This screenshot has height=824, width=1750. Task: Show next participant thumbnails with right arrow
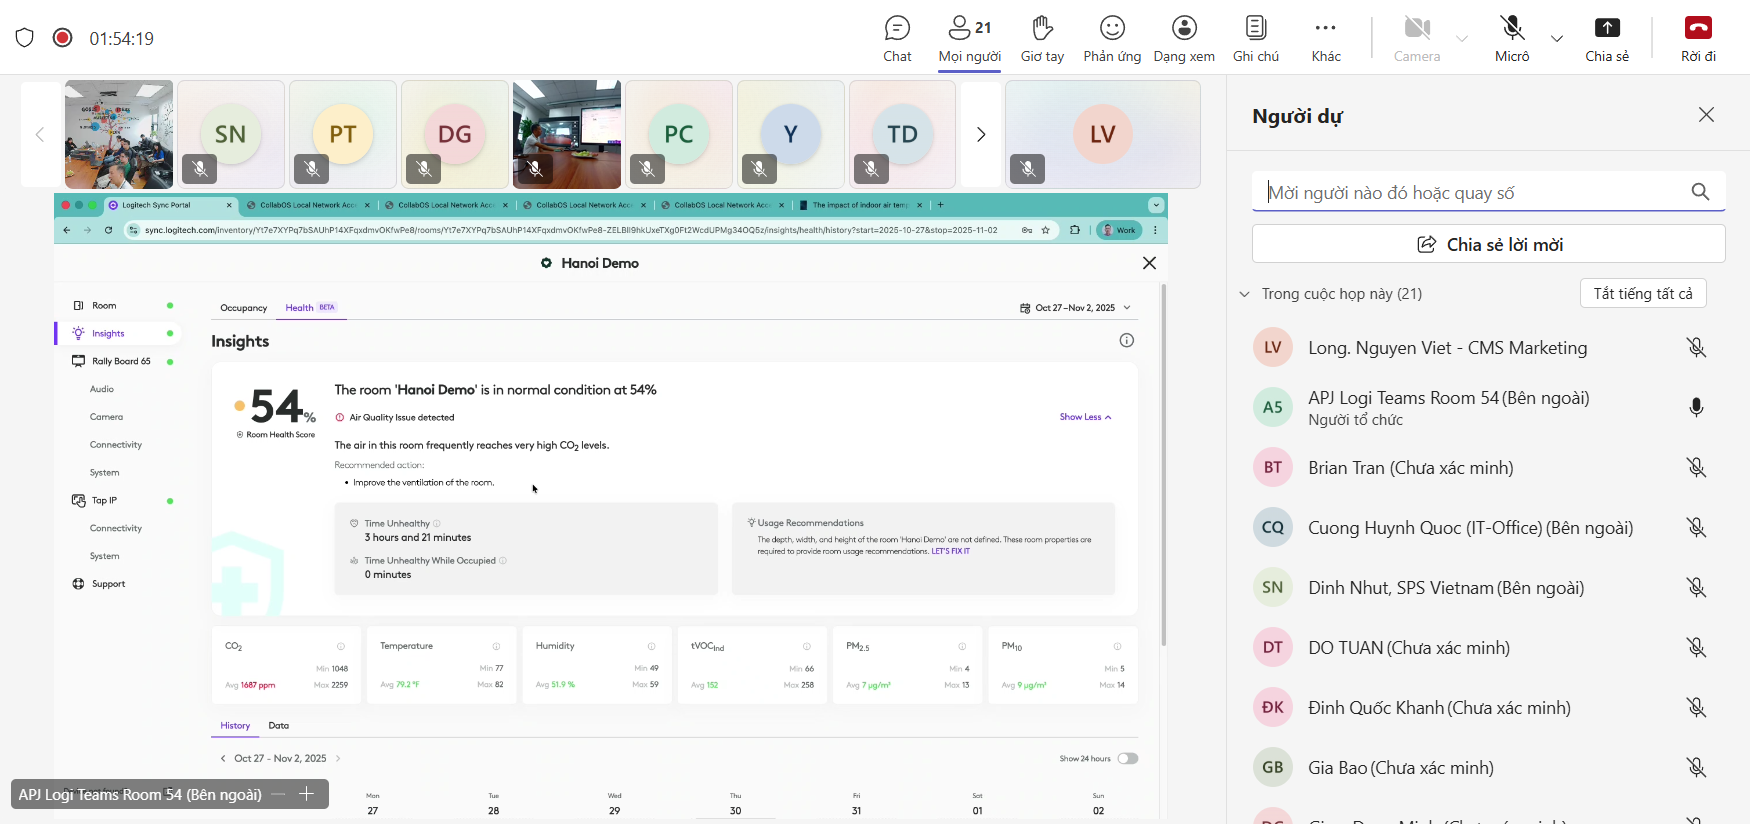click(981, 135)
